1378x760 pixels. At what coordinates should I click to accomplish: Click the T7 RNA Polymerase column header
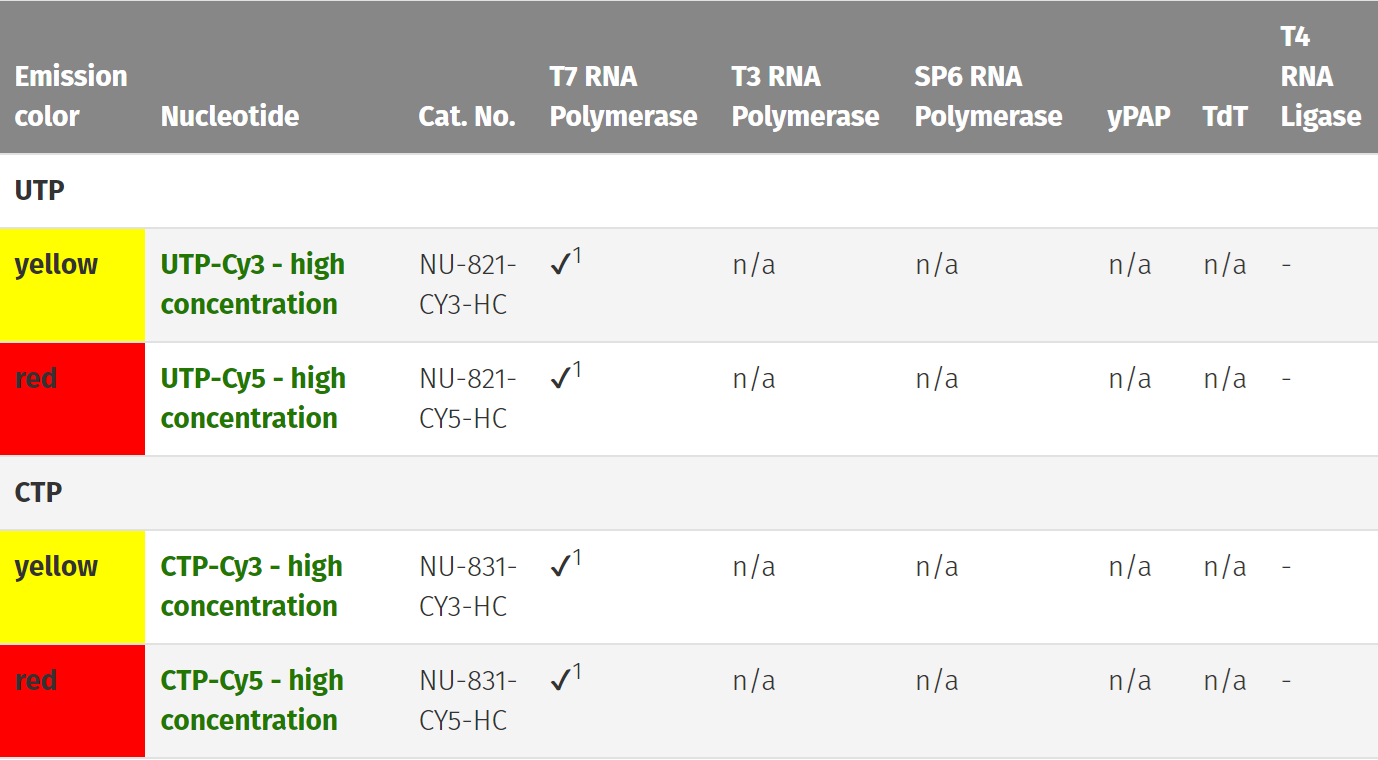click(x=623, y=96)
